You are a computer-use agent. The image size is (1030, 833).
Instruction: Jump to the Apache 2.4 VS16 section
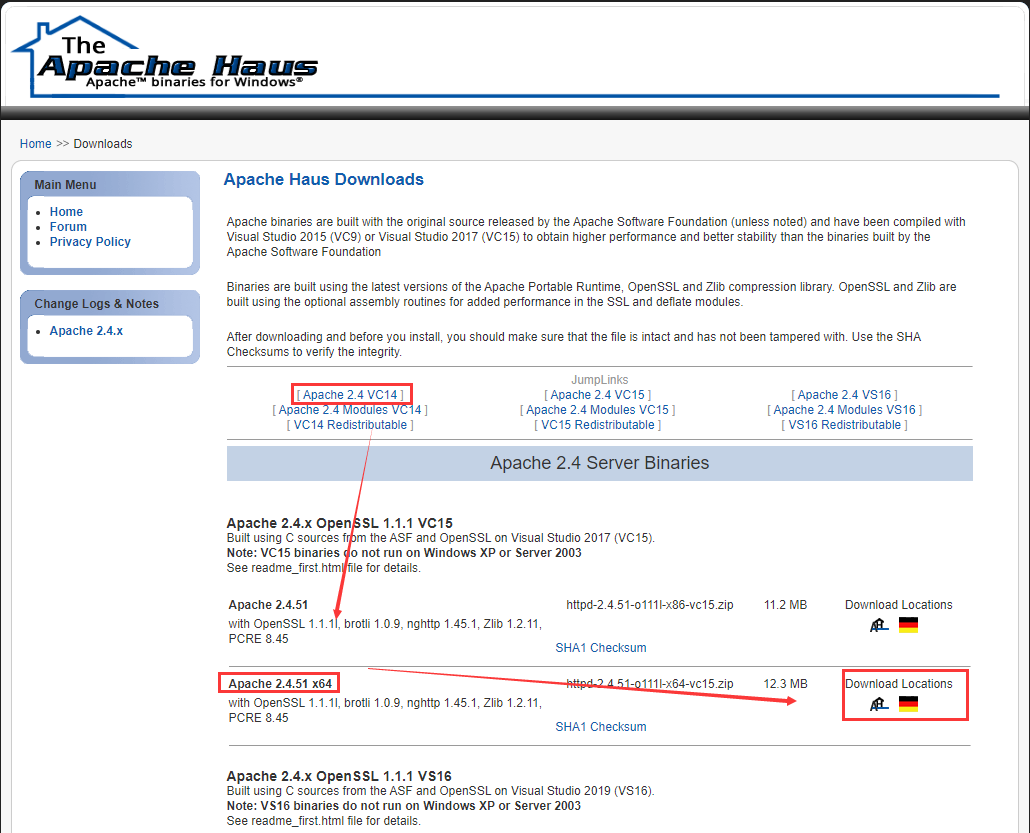pyautogui.click(x=845, y=395)
